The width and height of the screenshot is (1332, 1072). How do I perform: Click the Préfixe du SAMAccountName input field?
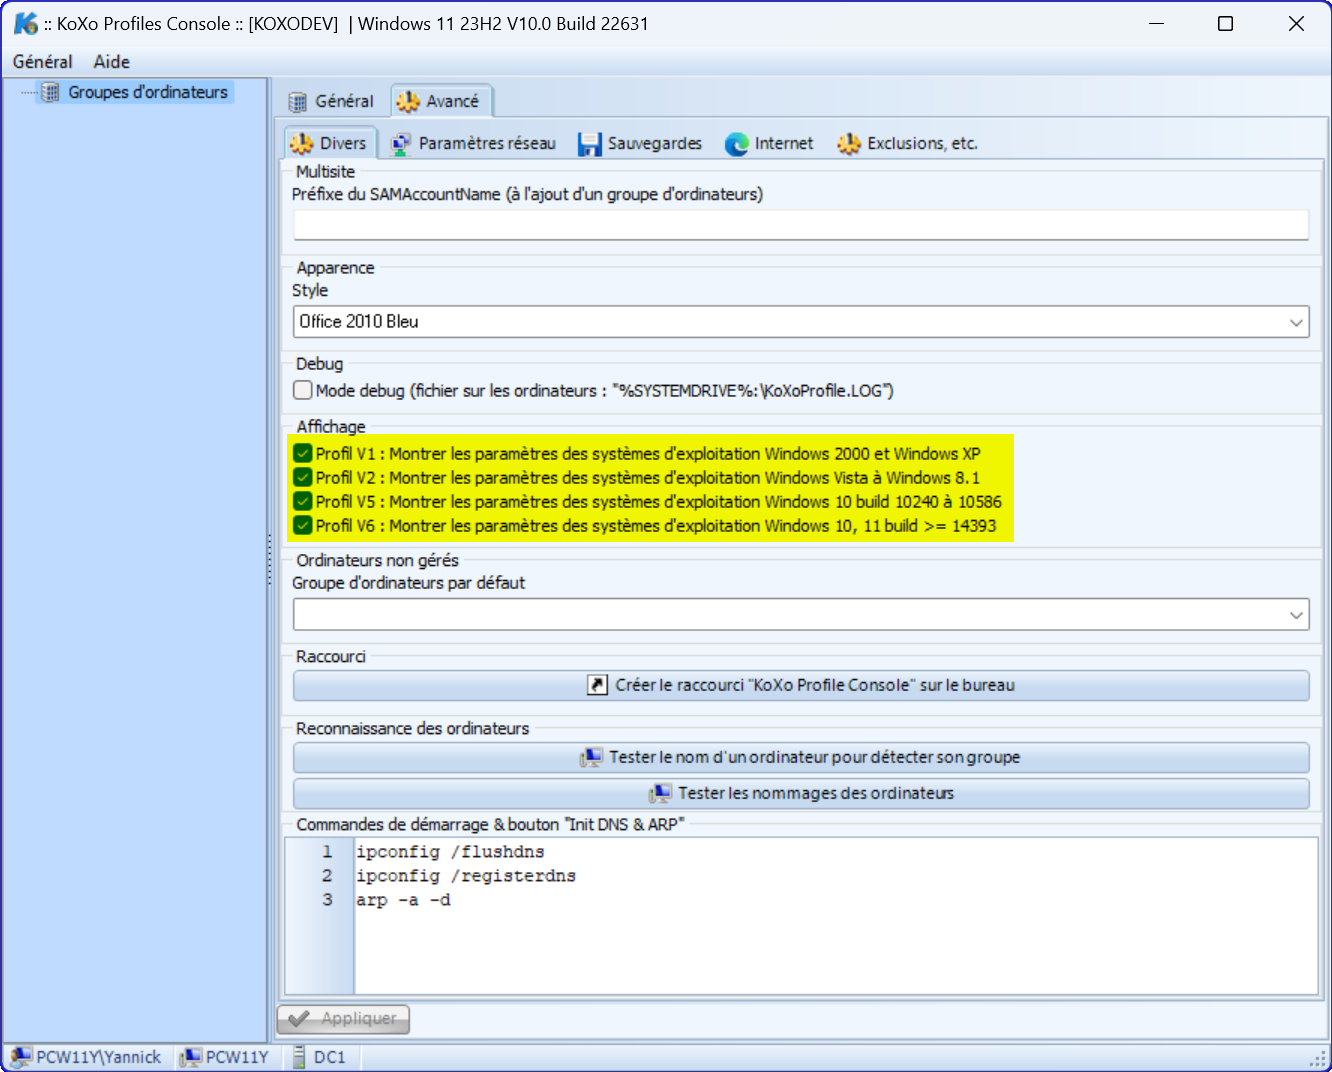coord(801,225)
